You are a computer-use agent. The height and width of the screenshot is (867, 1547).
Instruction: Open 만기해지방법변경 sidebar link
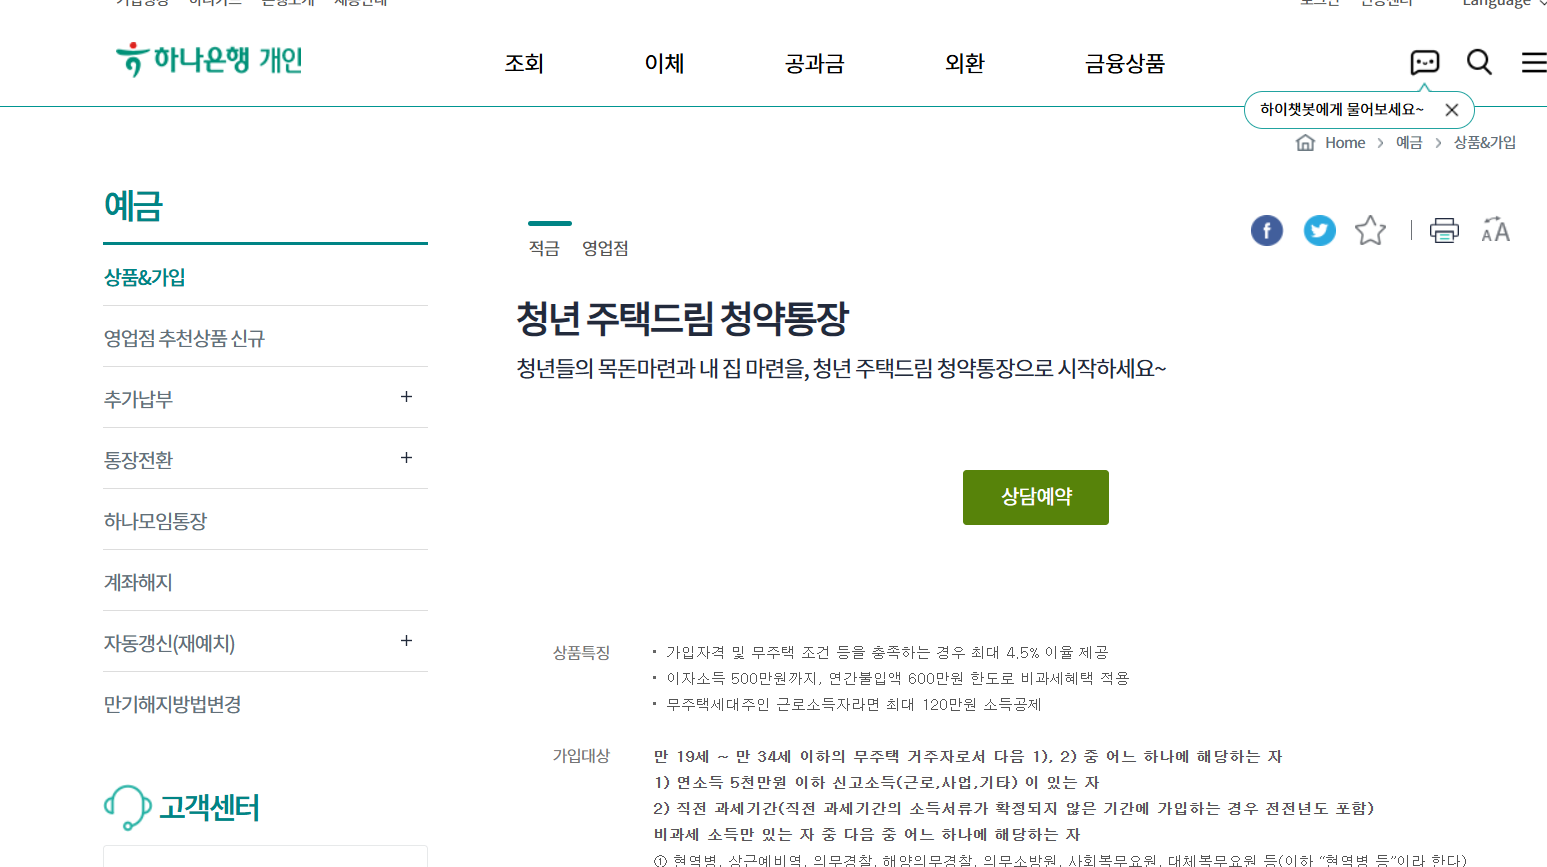pyautogui.click(x=172, y=704)
